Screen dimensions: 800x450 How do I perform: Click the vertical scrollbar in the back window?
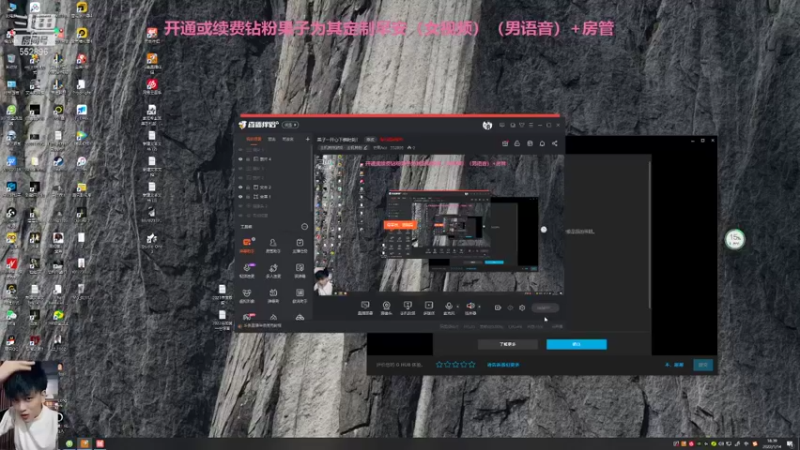coord(650,235)
